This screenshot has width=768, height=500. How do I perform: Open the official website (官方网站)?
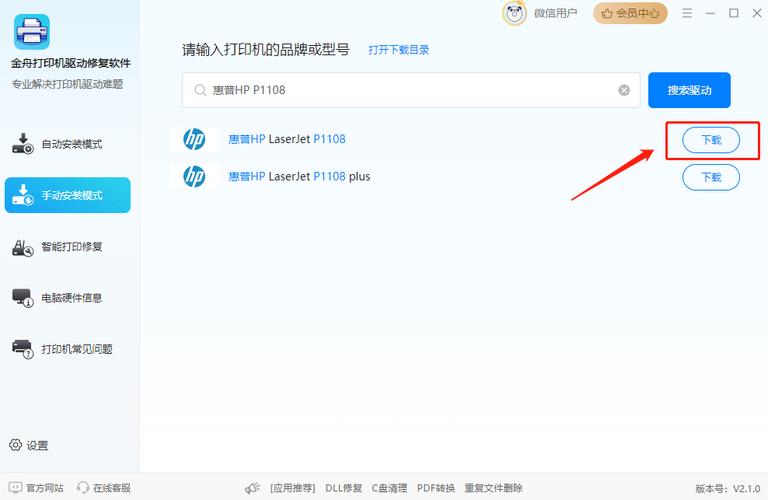pyautogui.click(x=36, y=488)
